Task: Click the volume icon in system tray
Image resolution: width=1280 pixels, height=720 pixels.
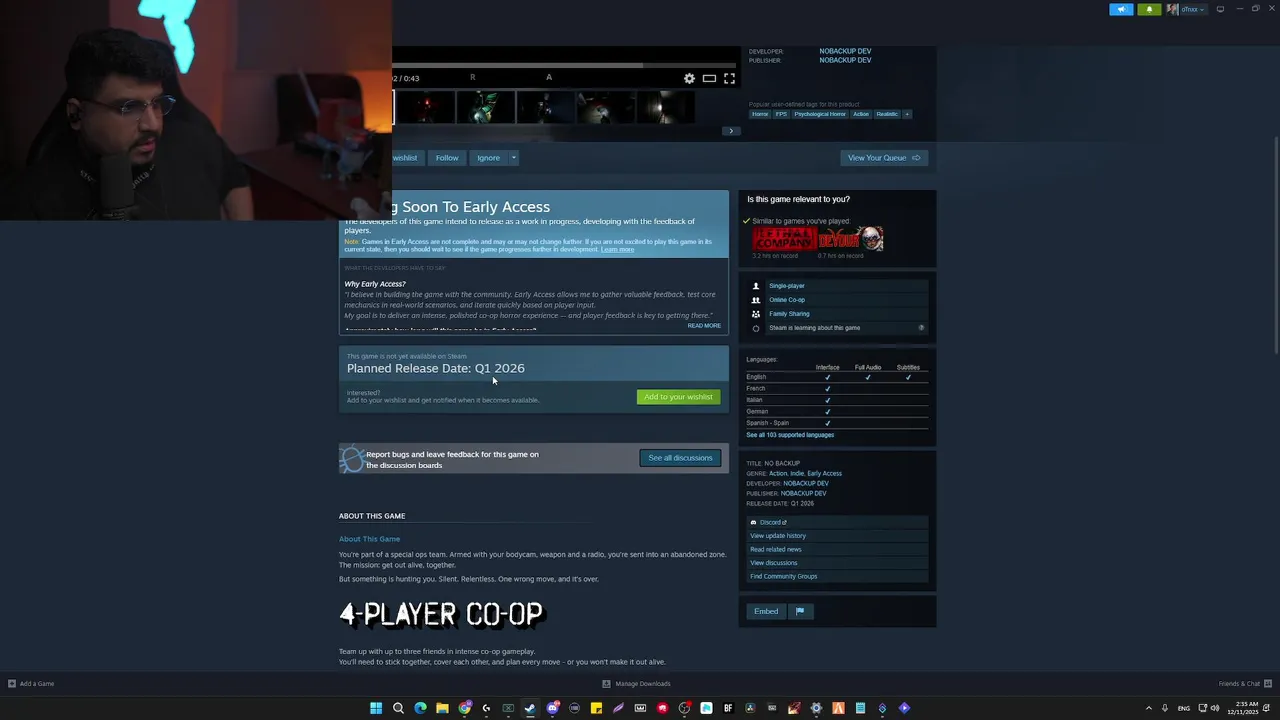Action: [1215, 708]
